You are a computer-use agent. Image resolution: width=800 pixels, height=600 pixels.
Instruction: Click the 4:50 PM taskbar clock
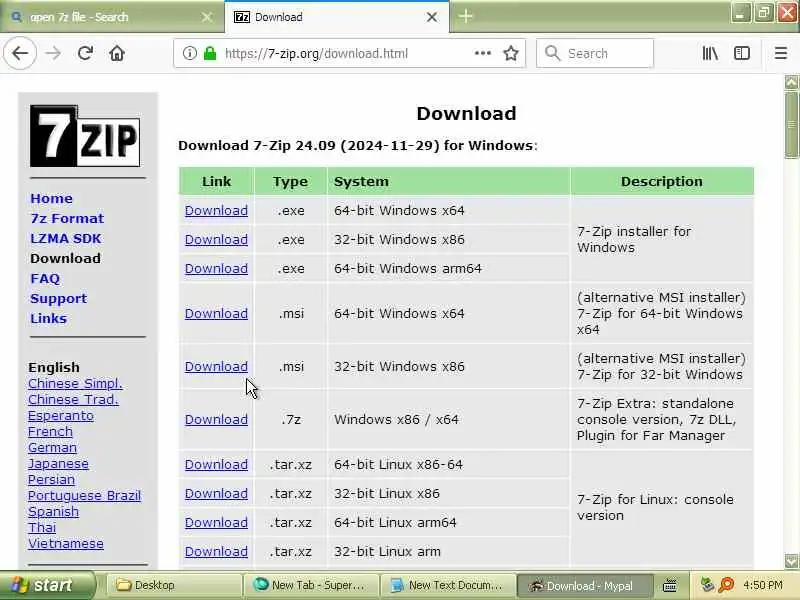763,585
